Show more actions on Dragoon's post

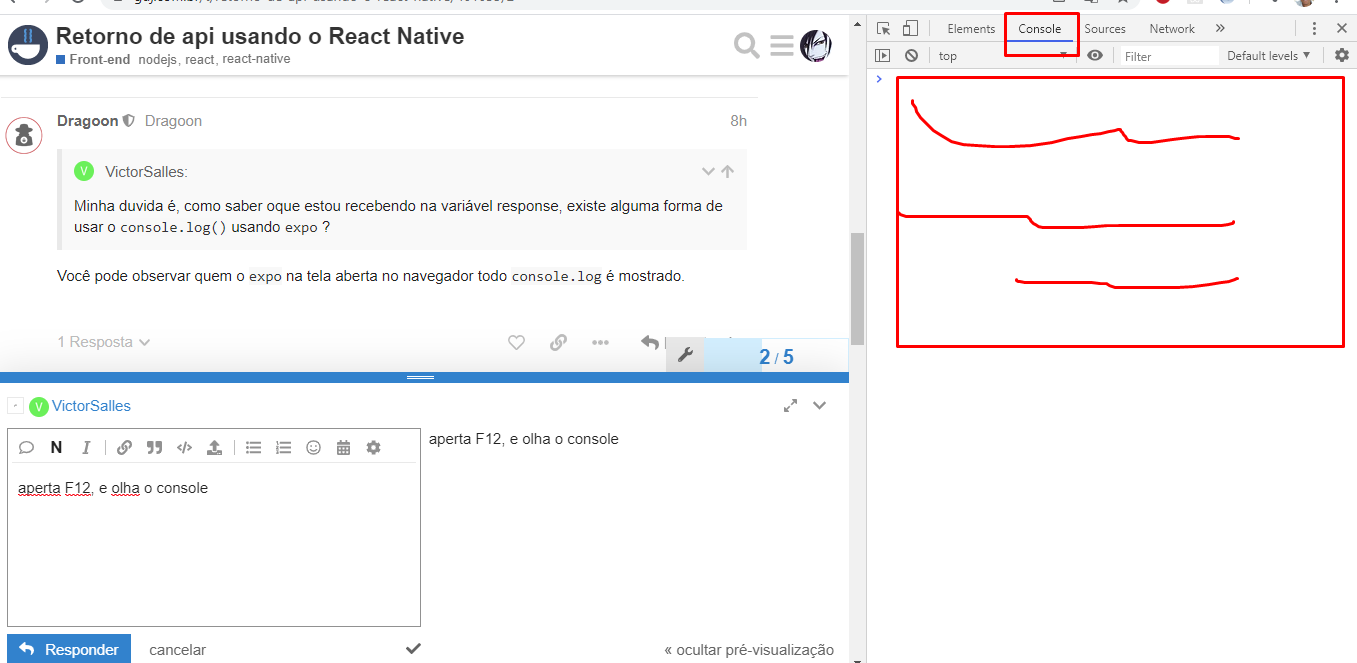[600, 342]
